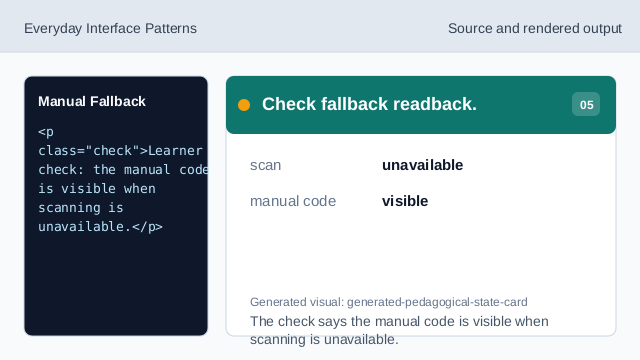Select the 'Manual Fallback' code panel title

[x=92, y=101]
